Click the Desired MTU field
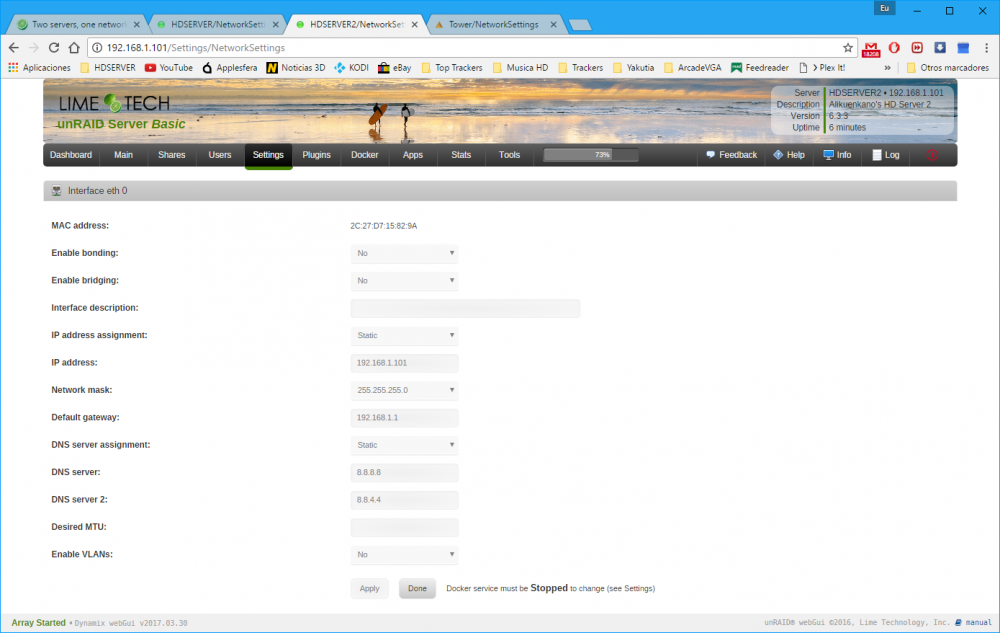This screenshot has width=1000, height=633. click(x=404, y=527)
